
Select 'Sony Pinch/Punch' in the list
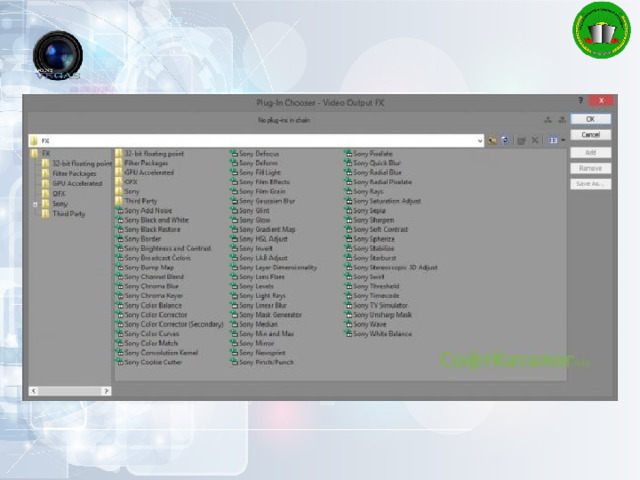267,362
